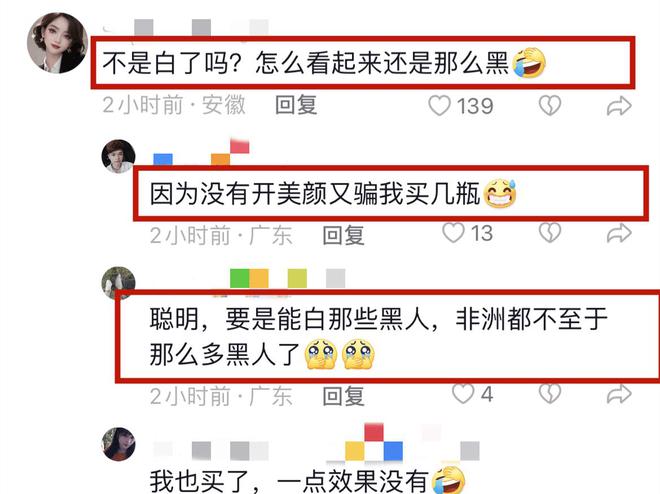Image resolution: width=660 pixels, height=494 pixels.
Task: Reply to the Anhui commenter
Action: click(296, 105)
